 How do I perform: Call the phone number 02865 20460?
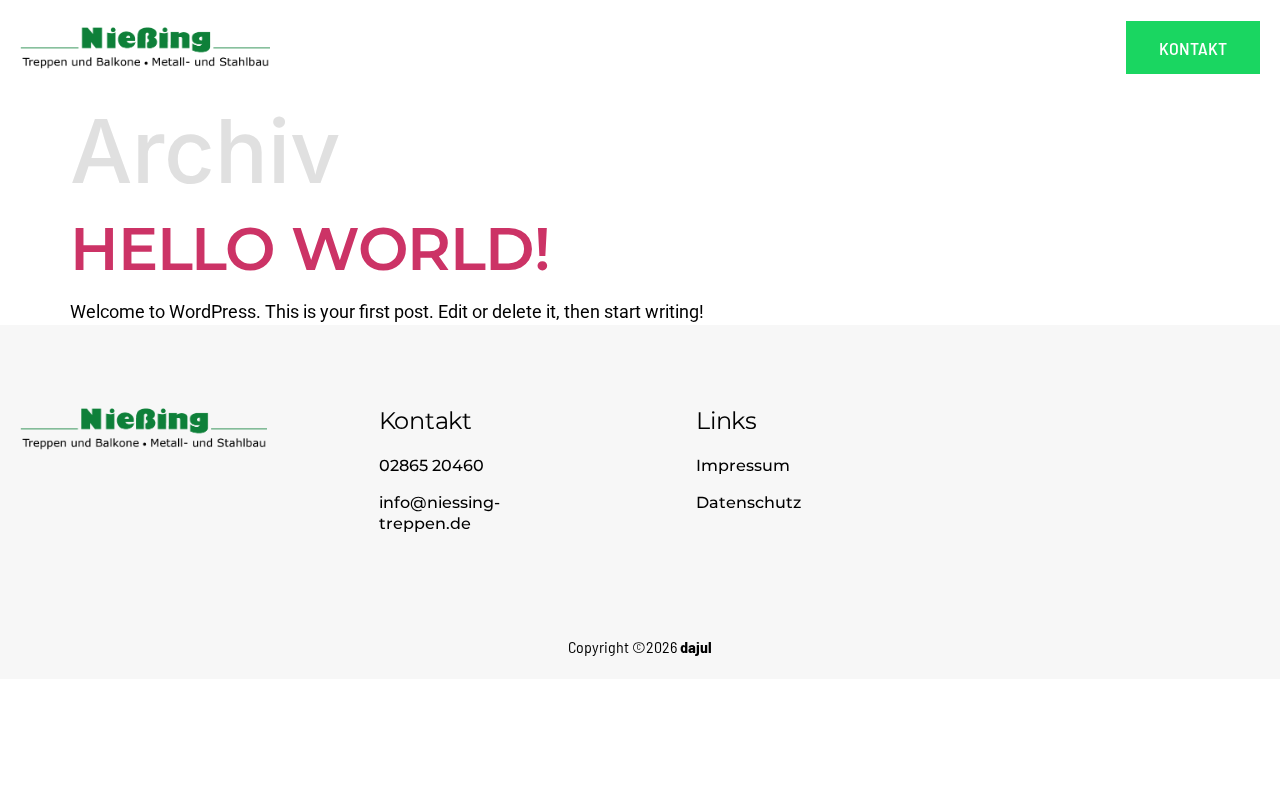point(431,466)
